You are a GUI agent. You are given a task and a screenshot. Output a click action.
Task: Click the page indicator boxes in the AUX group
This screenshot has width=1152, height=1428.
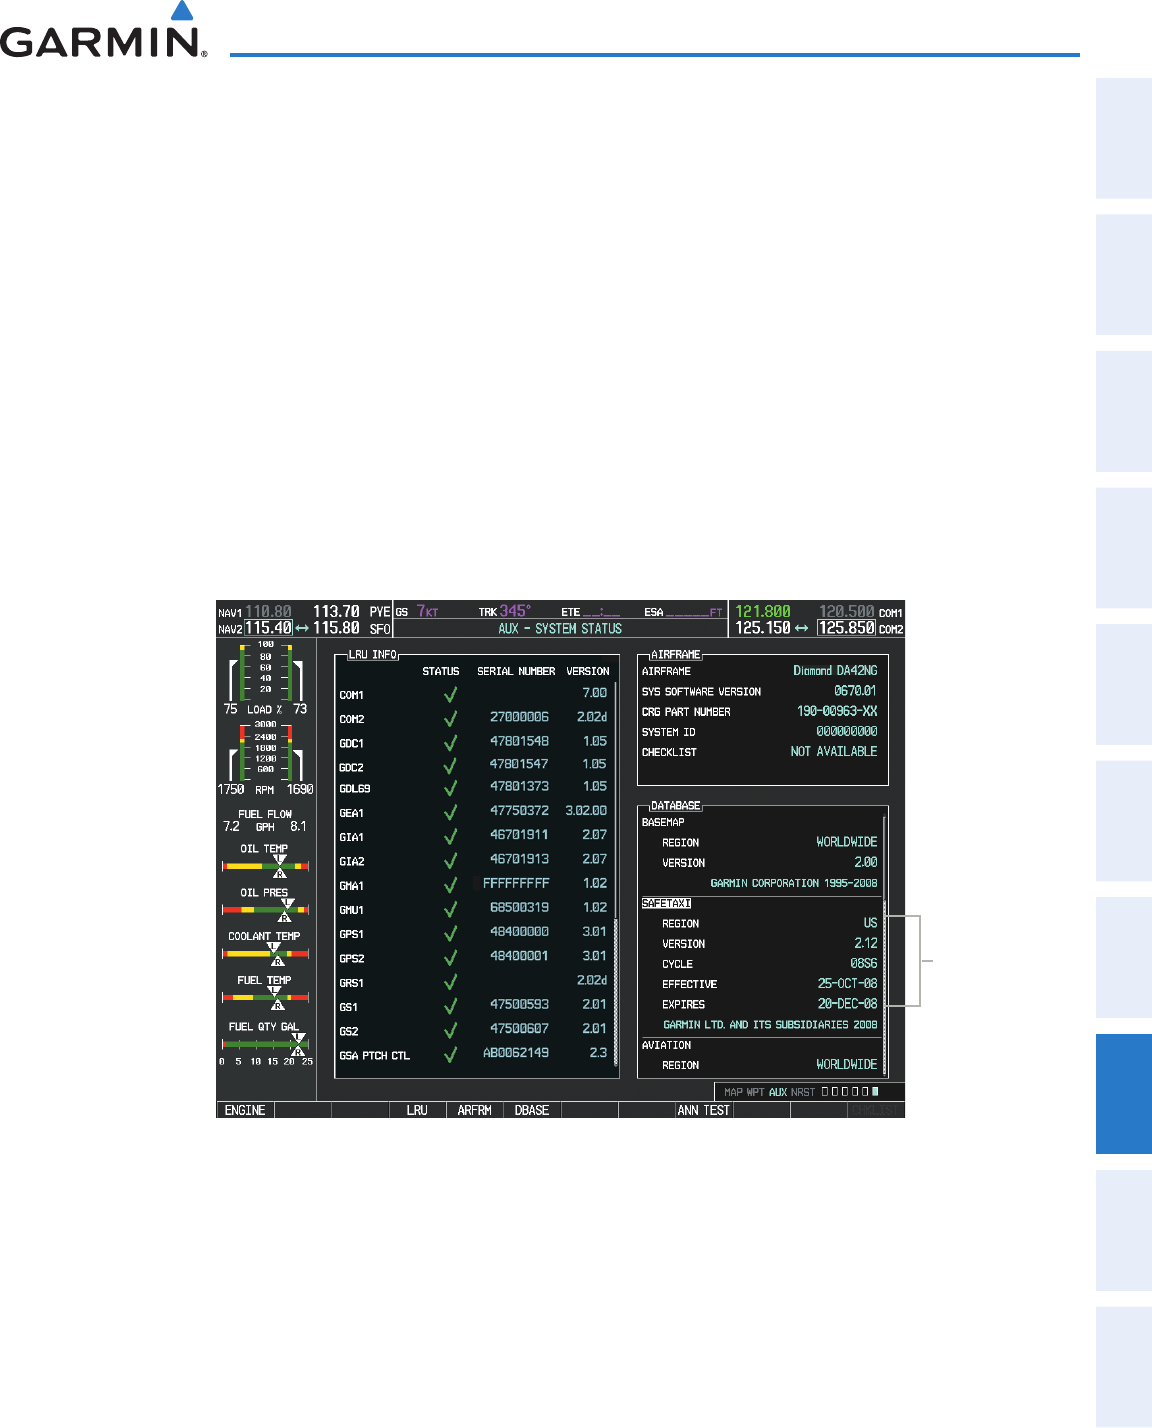pyautogui.click(x=850, y=1092)
